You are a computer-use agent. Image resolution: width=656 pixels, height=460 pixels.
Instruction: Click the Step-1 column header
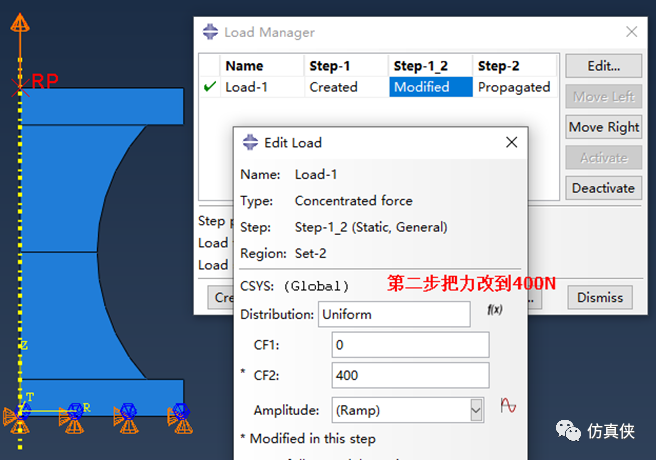(x=346, y=66)
